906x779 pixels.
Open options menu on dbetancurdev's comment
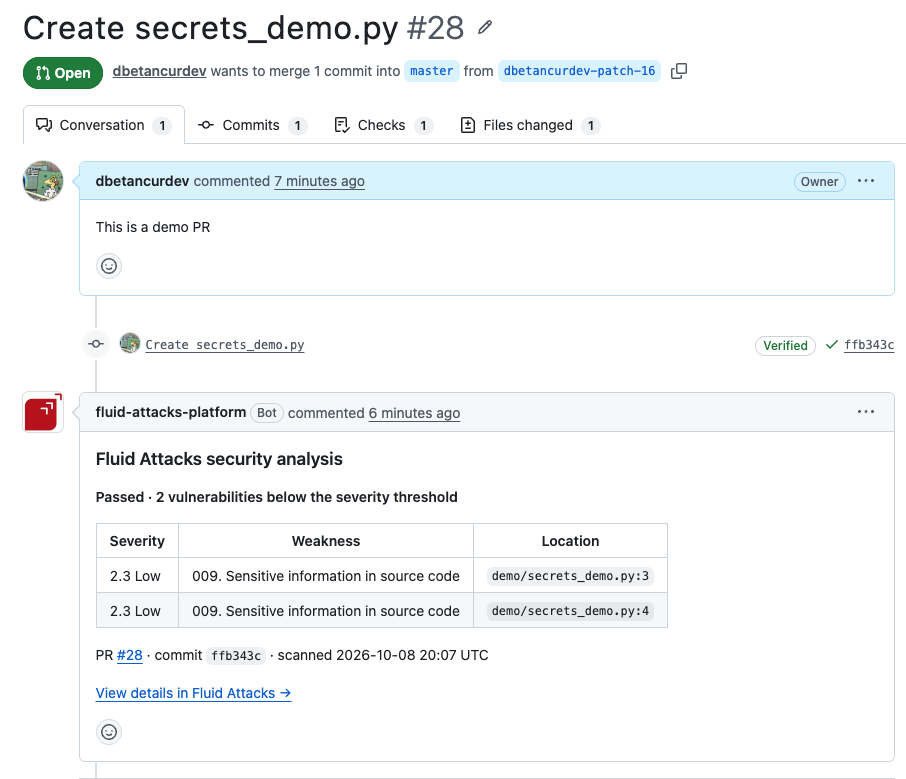[866, 181]
